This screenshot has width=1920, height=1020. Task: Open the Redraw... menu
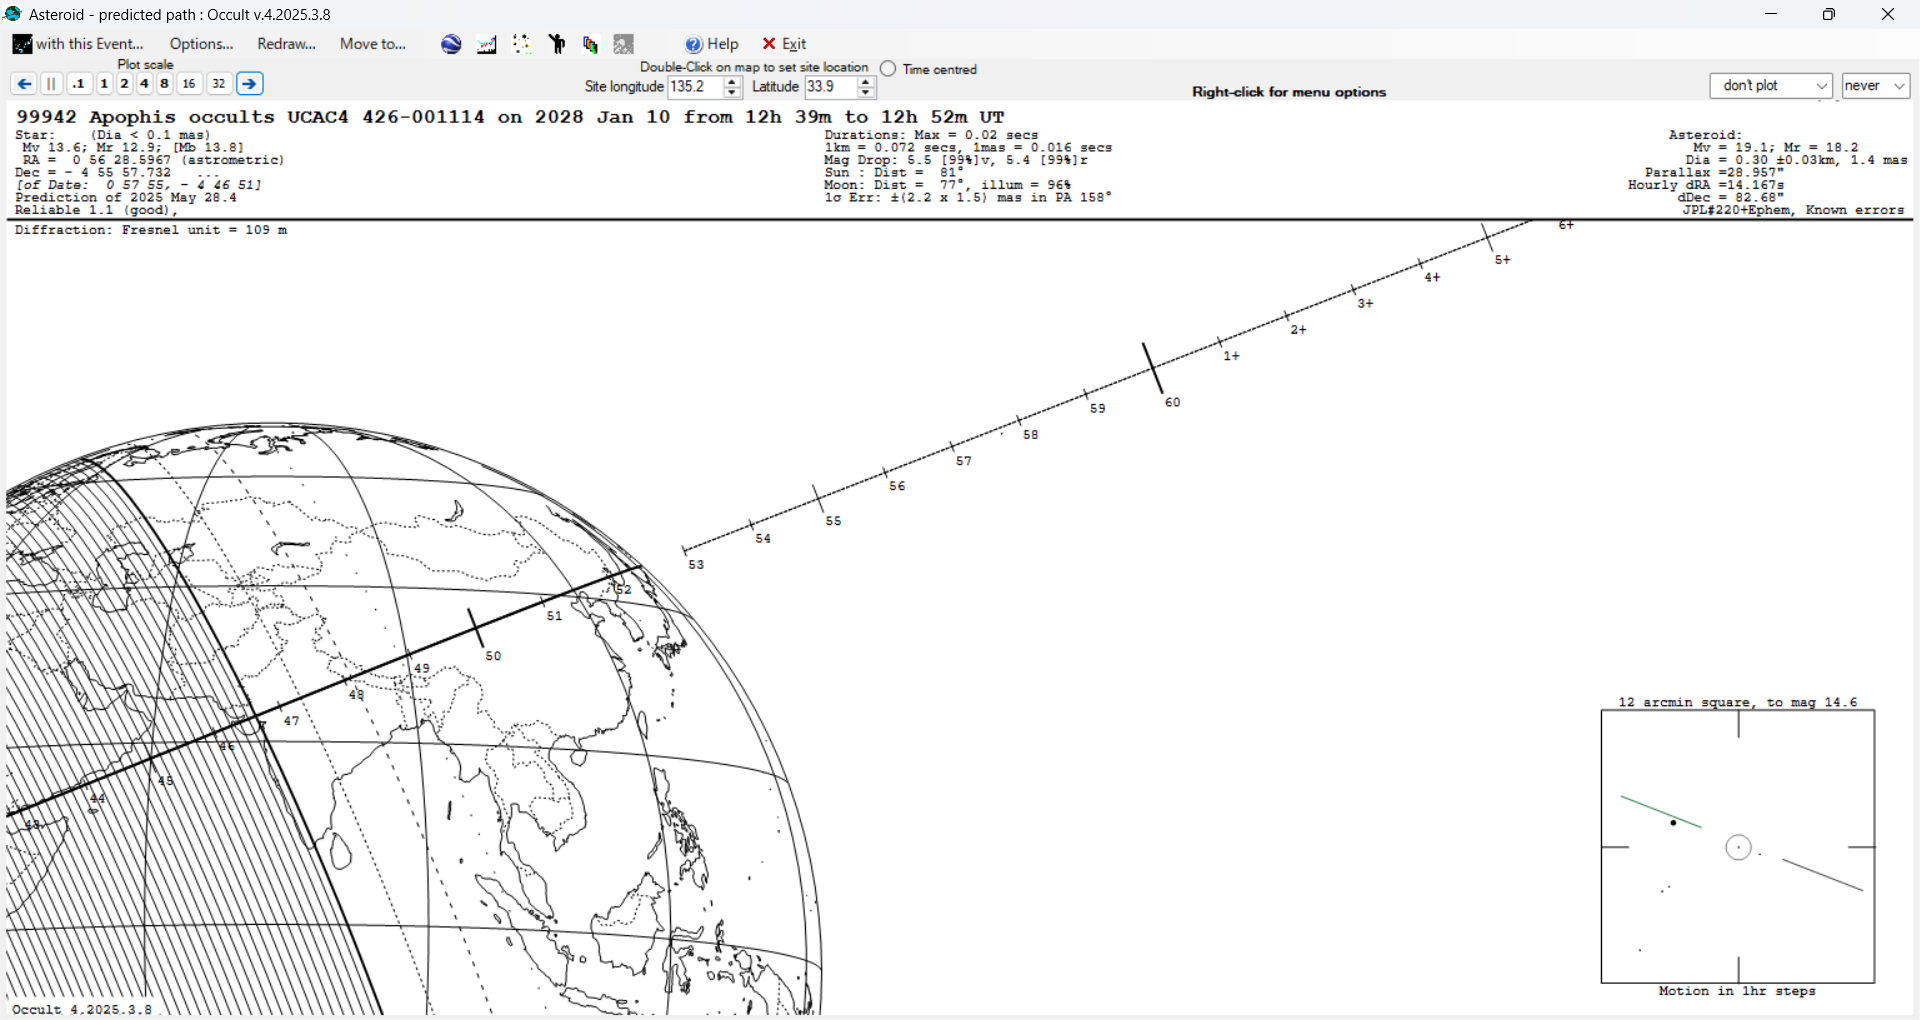(286, 44)
